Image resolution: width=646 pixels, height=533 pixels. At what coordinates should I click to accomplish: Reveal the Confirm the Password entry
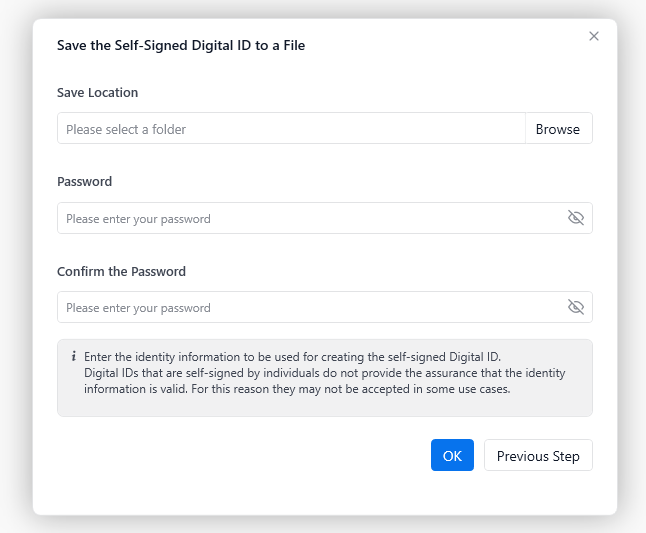tap(575, 307)
